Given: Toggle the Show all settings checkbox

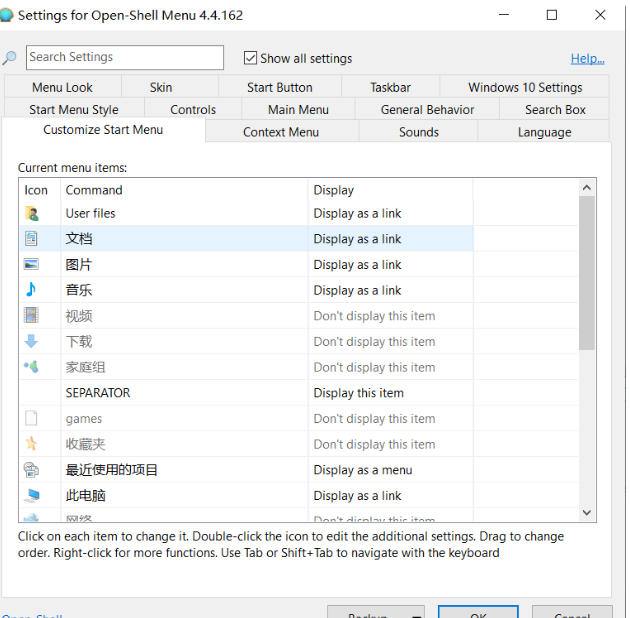Looking at the screenshot, I should (251, 58).
